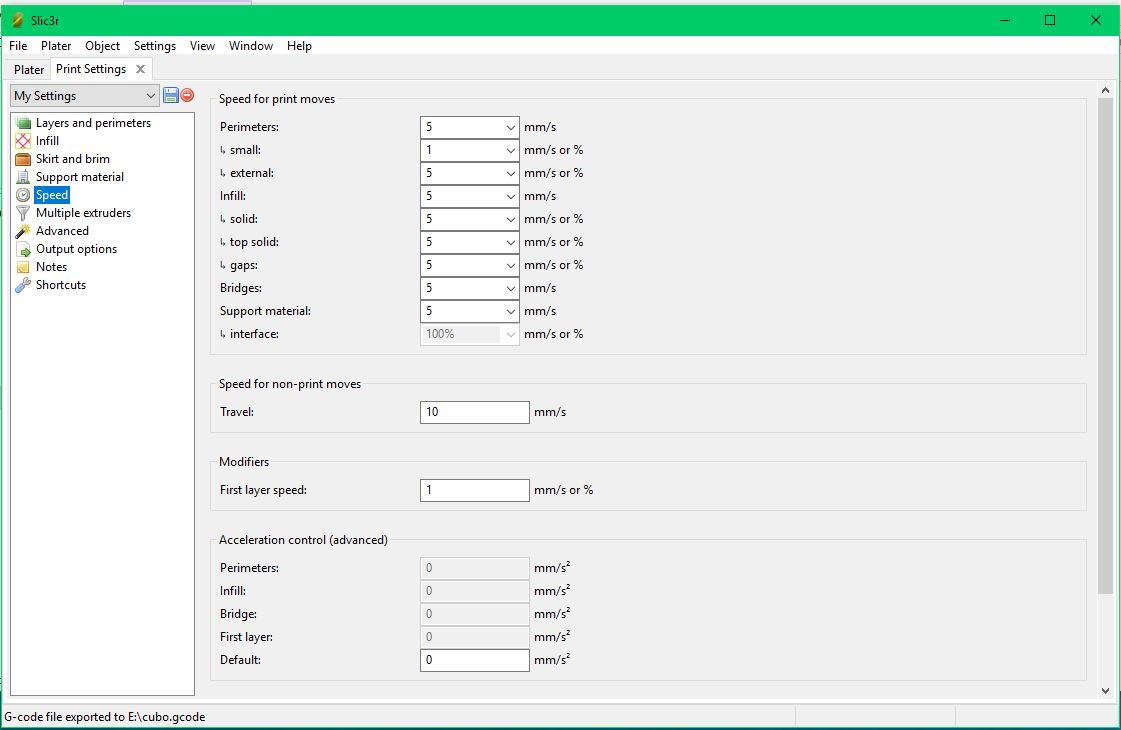Click the save preset floppy disk icon
The width and height of the screenshot is (1121, 730).
click(170, 95)
